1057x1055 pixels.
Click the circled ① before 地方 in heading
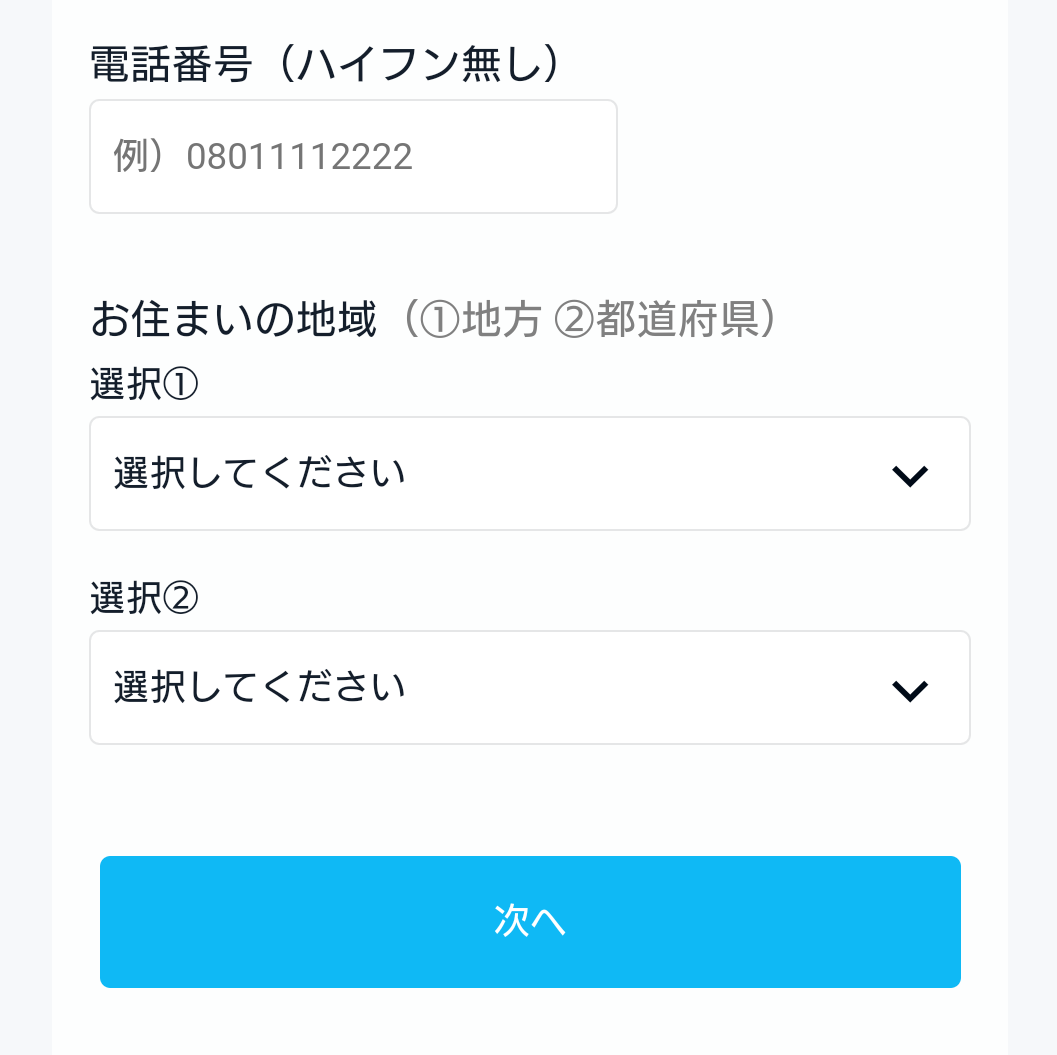440,321
